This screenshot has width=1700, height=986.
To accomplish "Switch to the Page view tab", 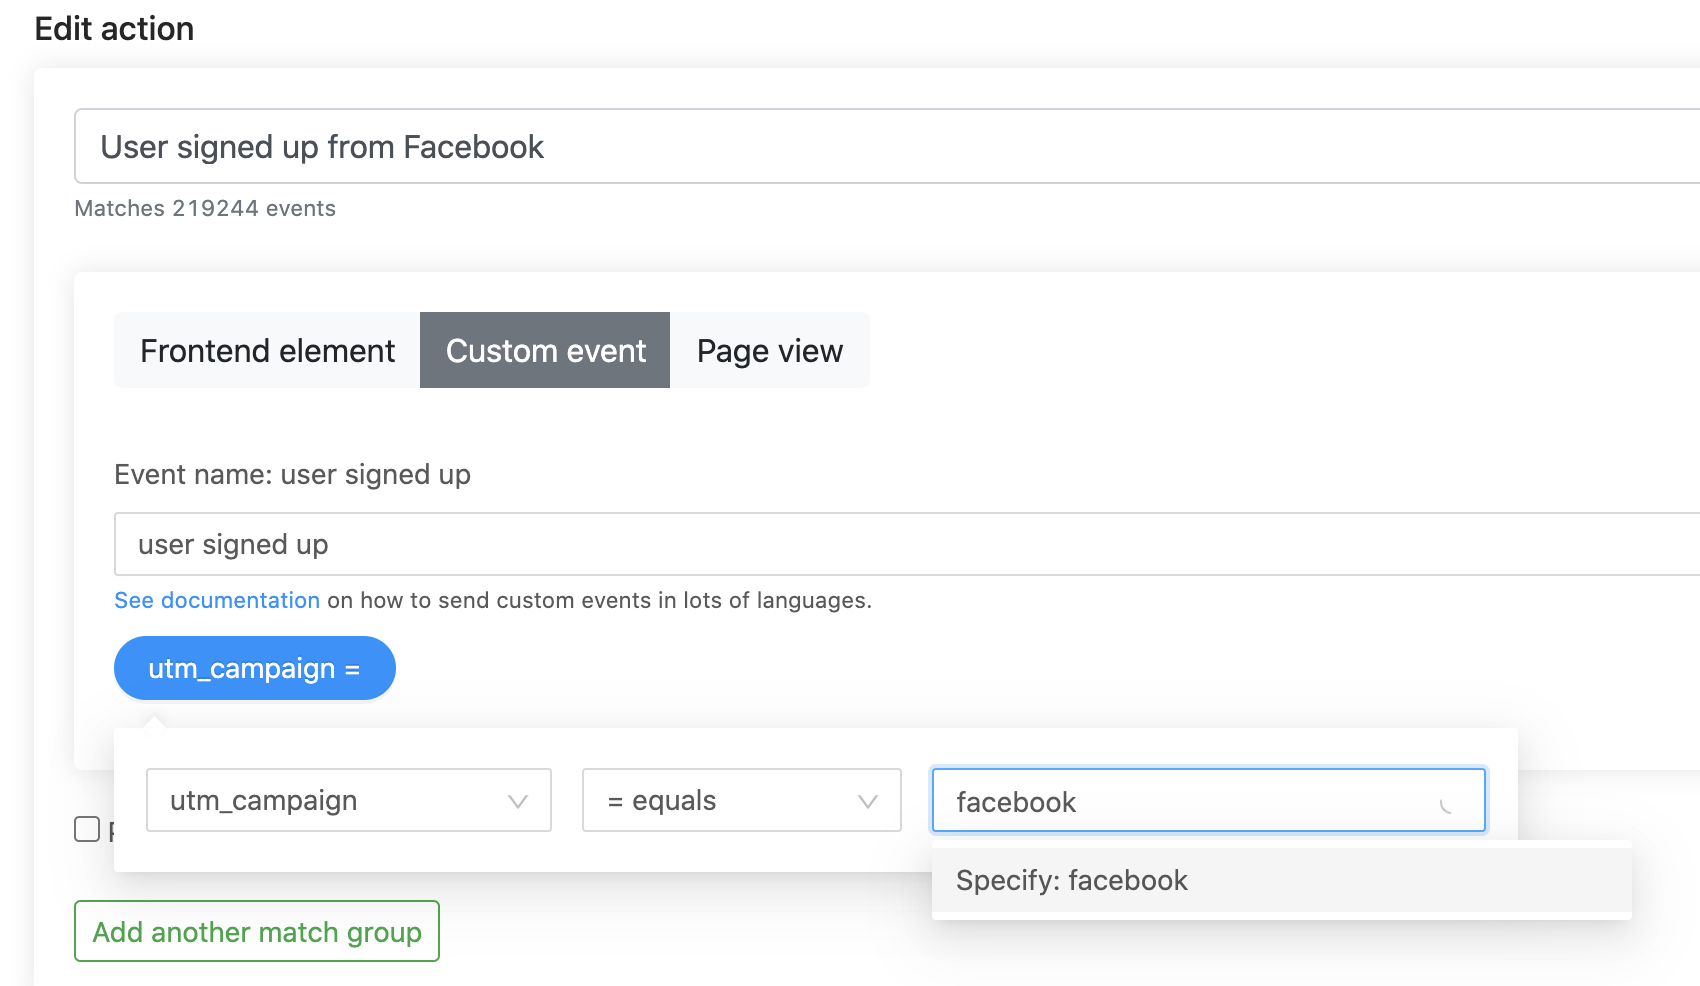I will pyautogui.click(x=769, y=350).
